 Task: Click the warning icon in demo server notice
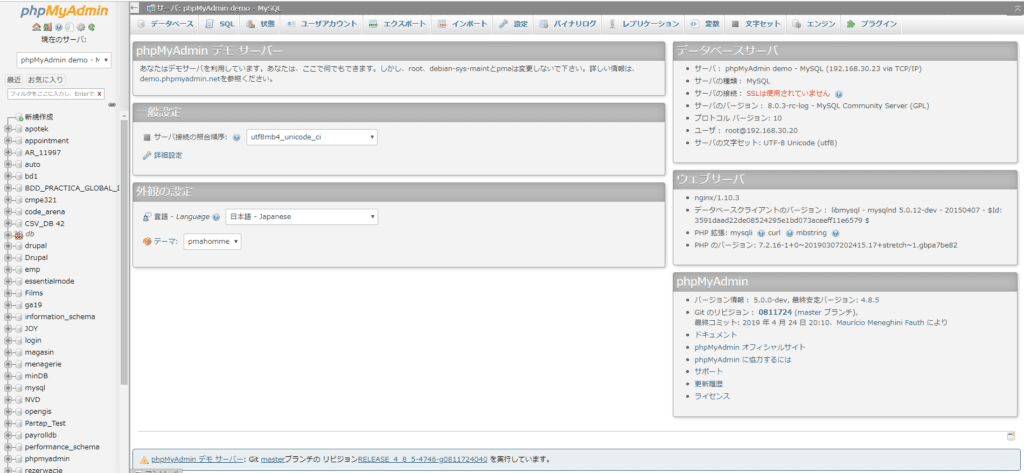[x=143, y=459]
